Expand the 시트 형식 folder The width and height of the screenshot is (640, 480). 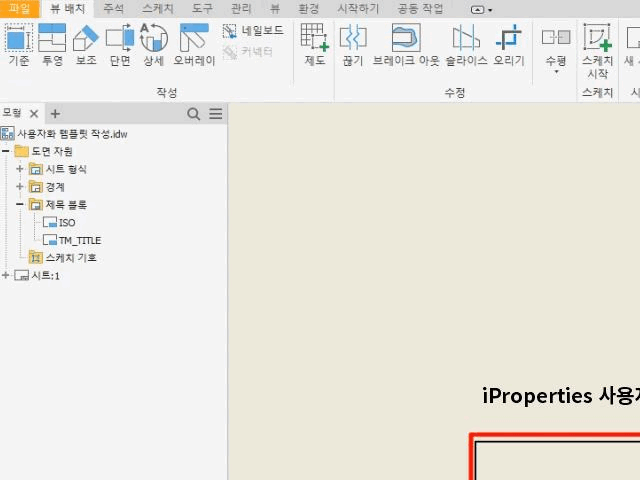(20, 169)
